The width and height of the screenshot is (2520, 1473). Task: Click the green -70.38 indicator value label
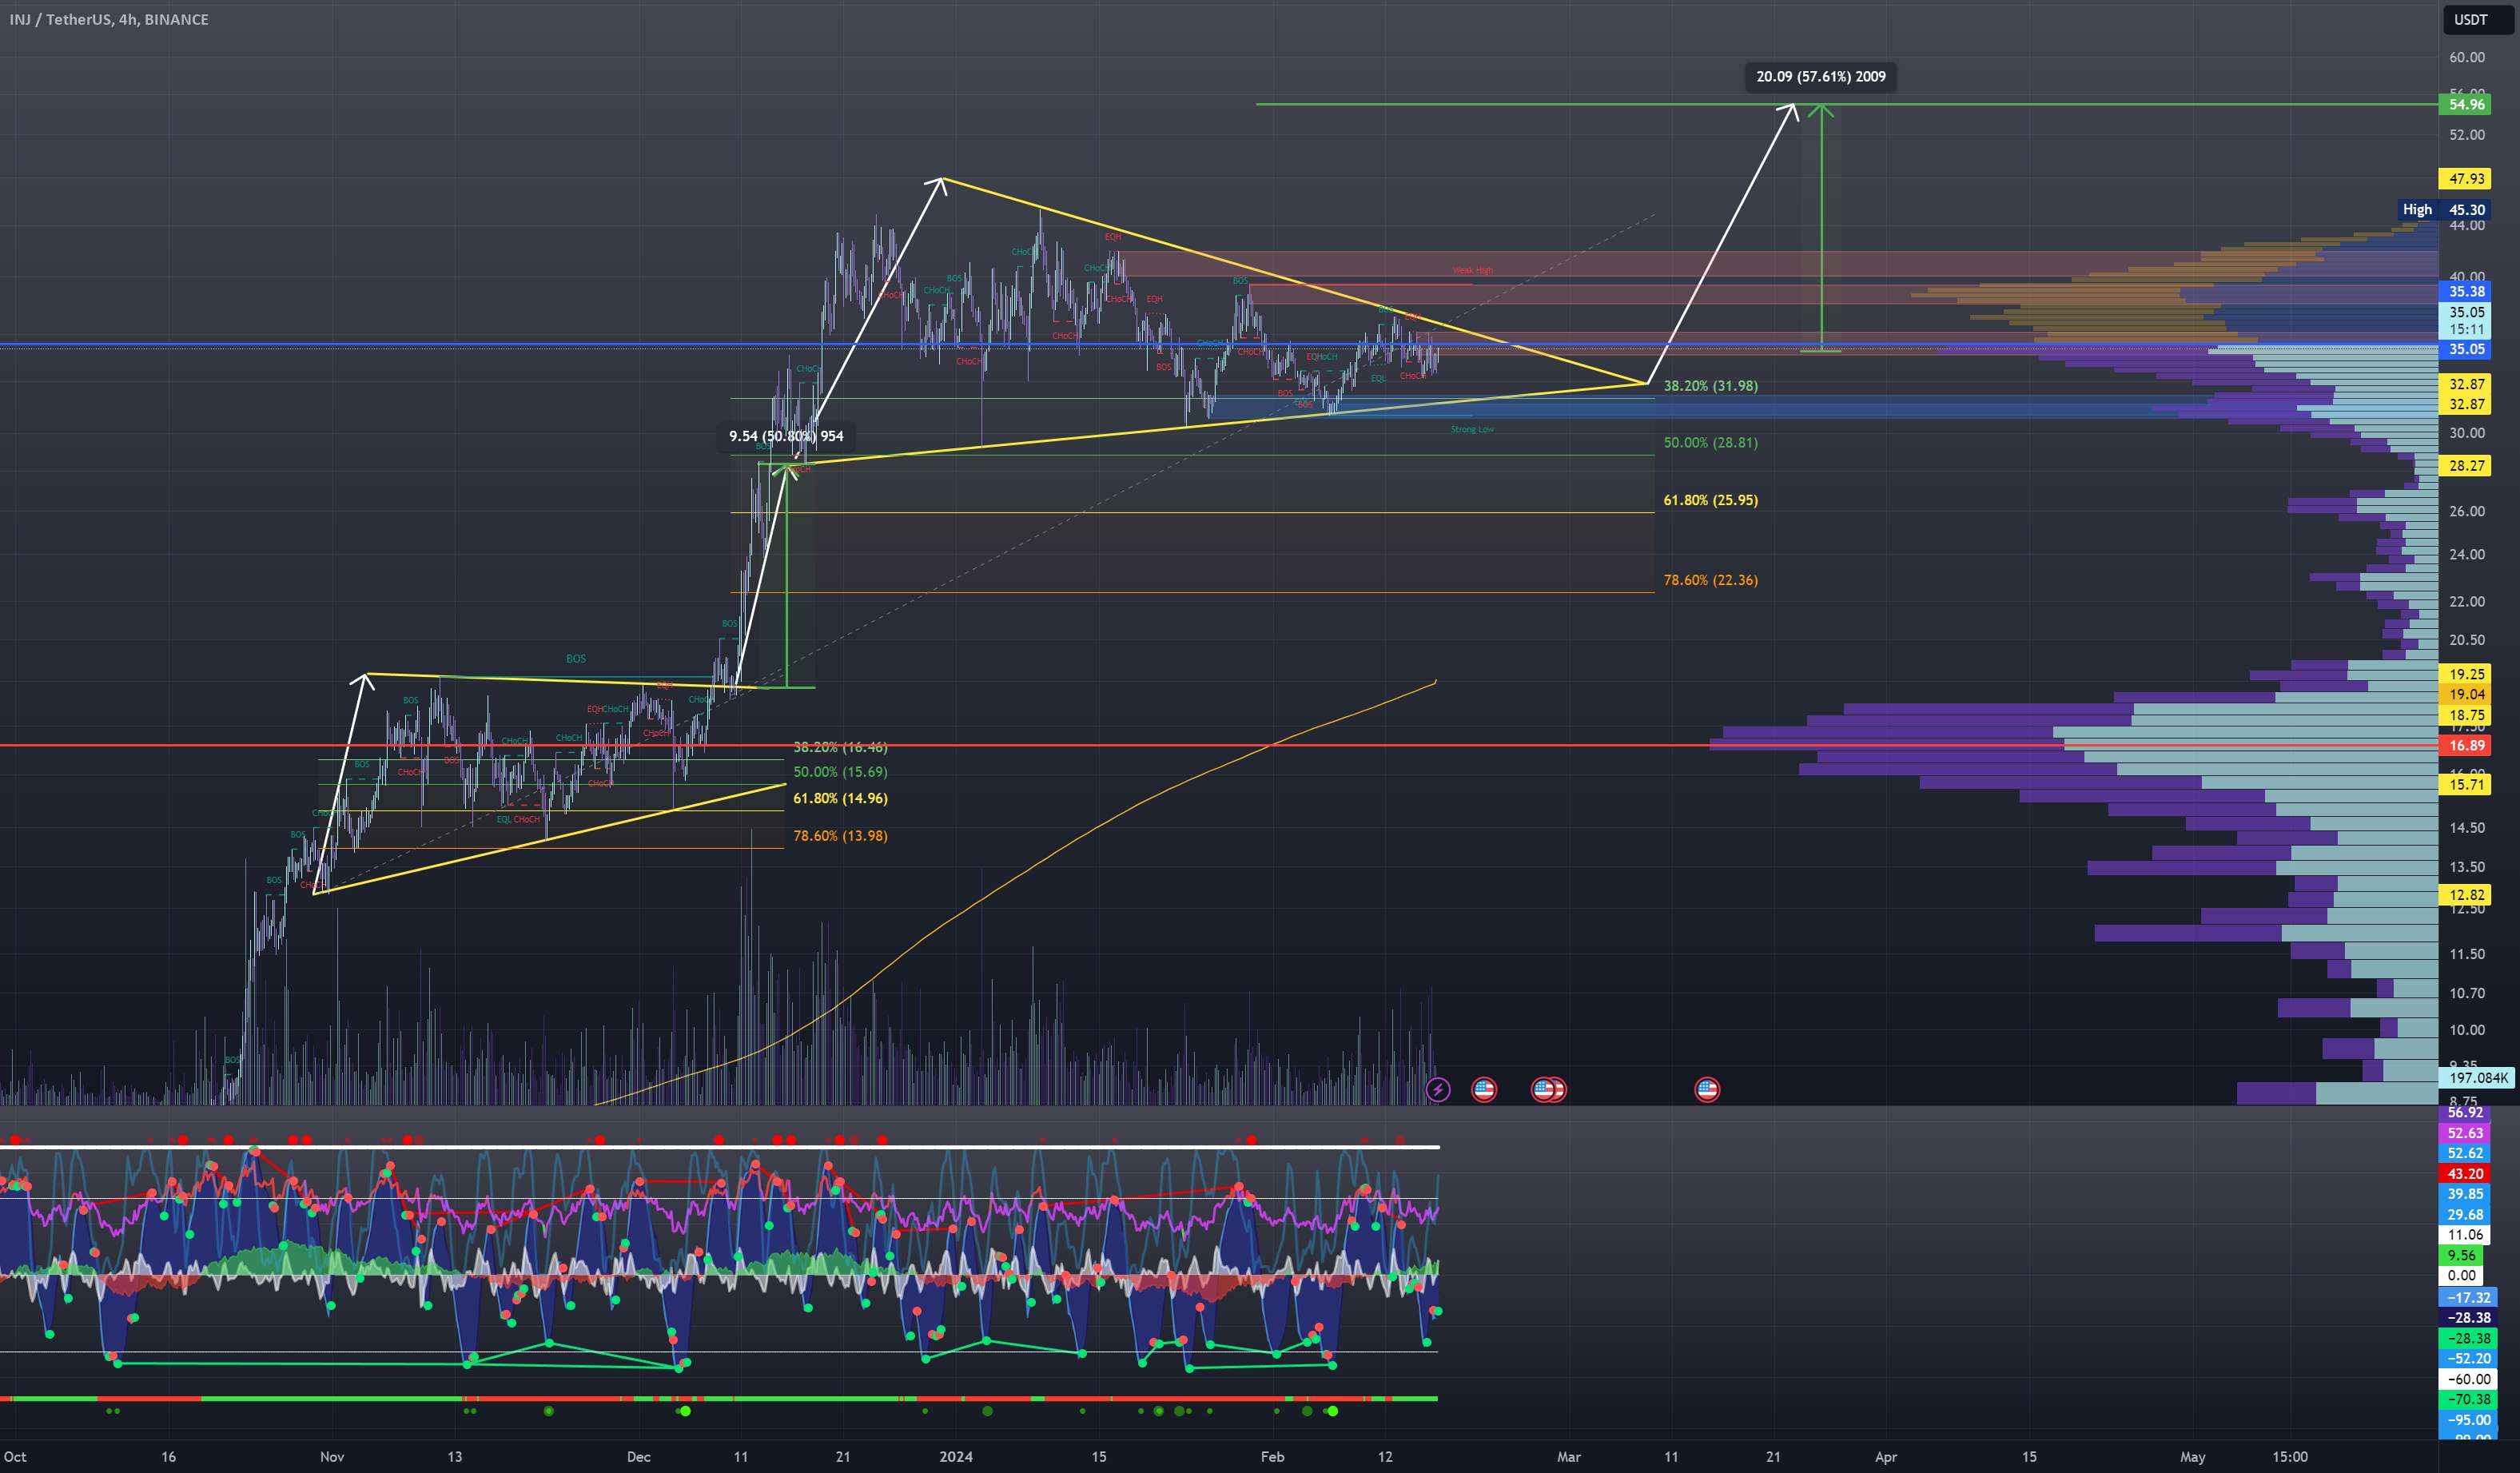coord(2467,1399)
